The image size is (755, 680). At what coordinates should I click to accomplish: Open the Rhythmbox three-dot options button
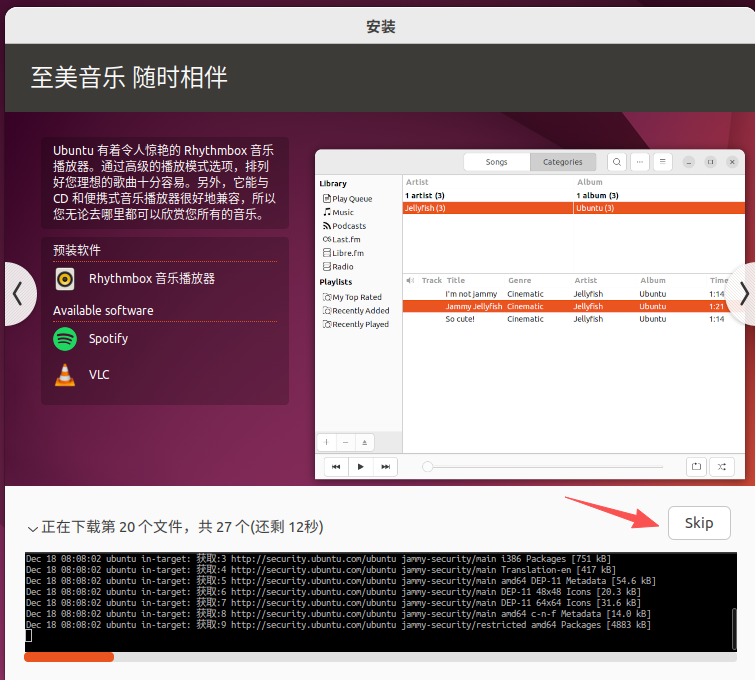coord(639,162)
